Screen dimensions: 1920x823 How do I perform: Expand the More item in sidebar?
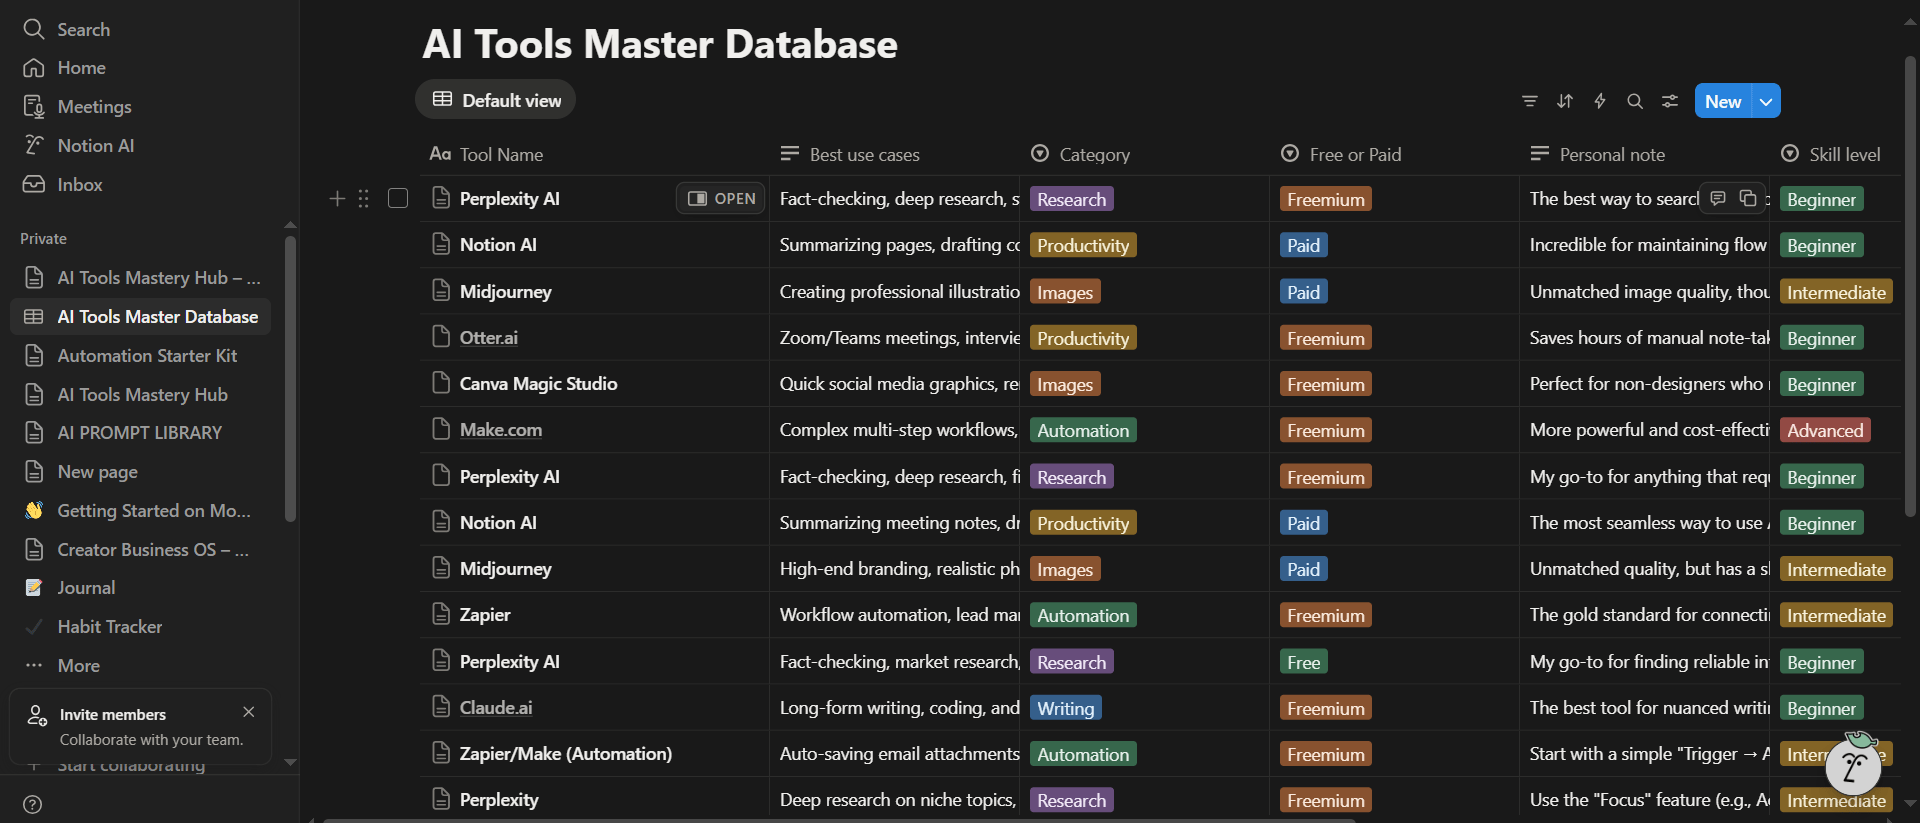point(140,666)
